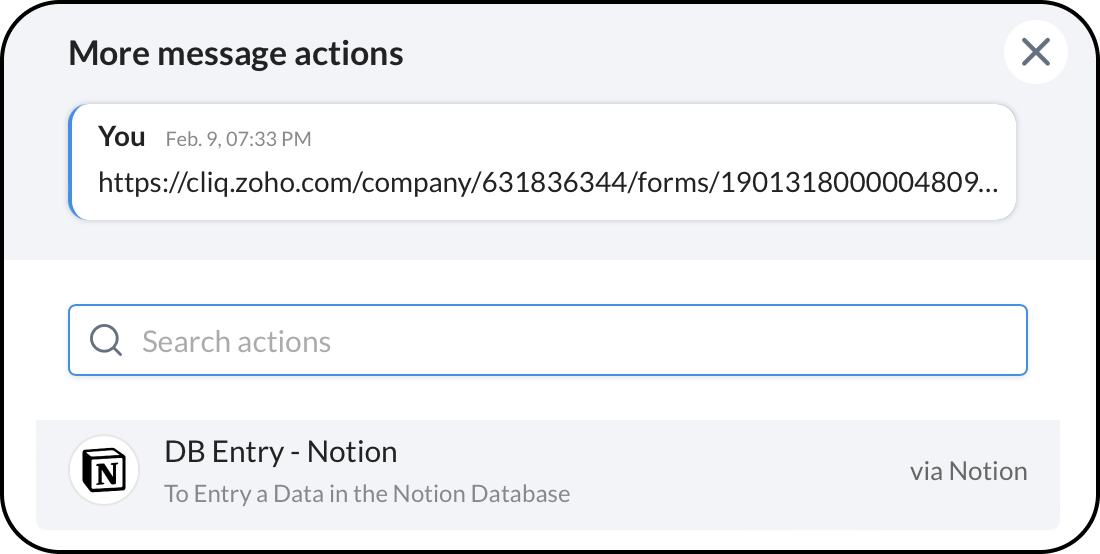Click the "via Notion" label
The image size is (1100, 554).
(968, 472)
